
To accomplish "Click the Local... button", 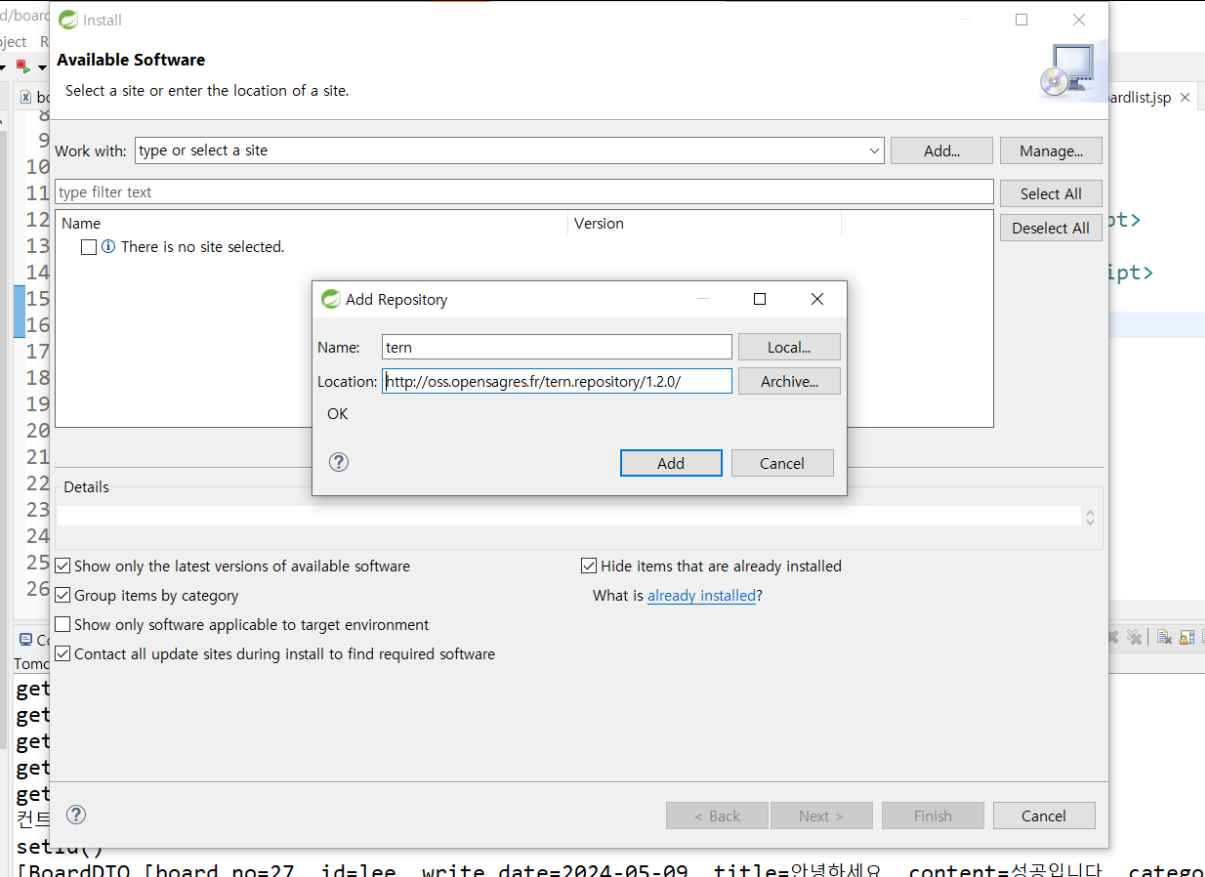I will click(x=789, y=347).
